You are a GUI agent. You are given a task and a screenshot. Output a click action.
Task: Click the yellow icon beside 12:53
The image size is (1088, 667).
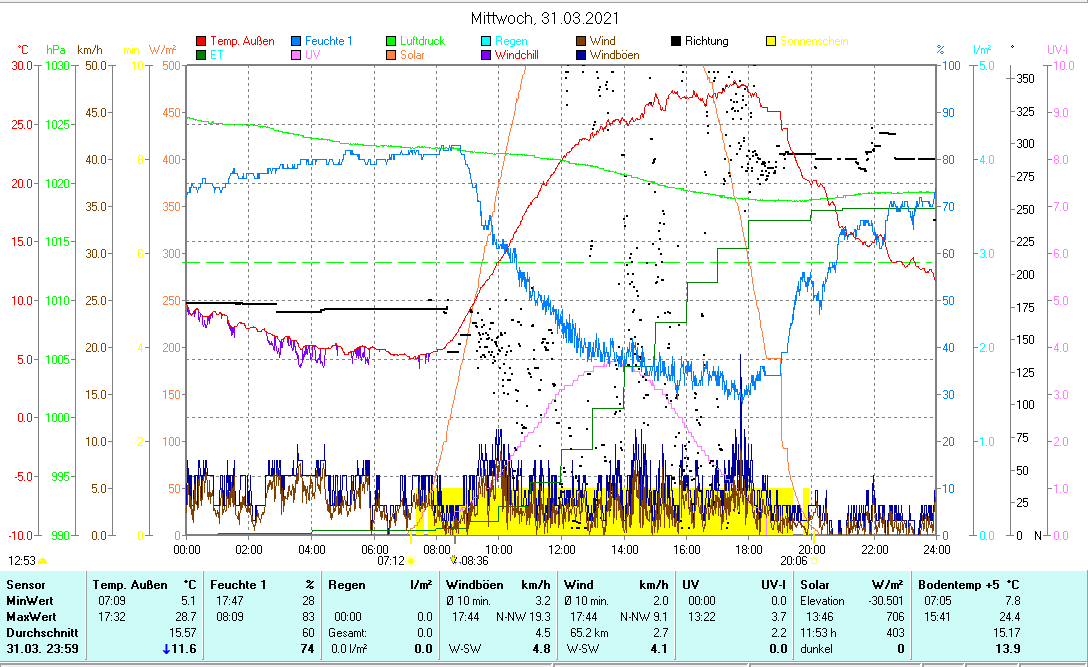pos(42,562)
